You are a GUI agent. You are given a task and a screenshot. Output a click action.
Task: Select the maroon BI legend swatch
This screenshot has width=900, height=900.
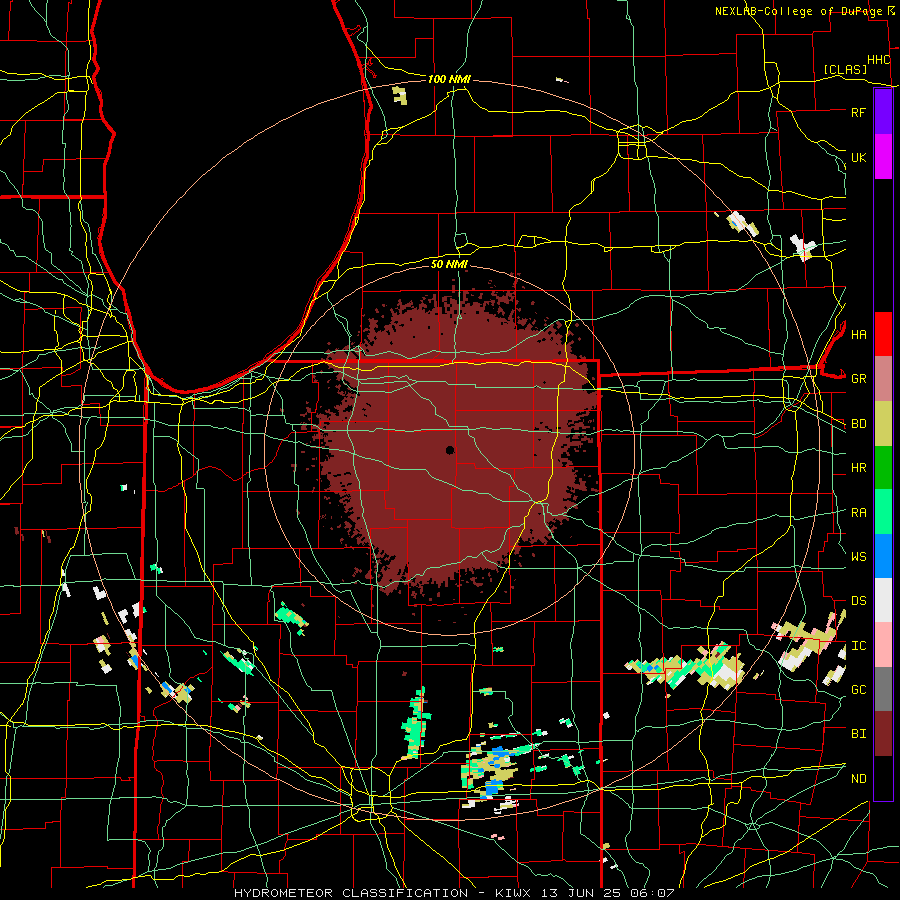tap(883, 734)
